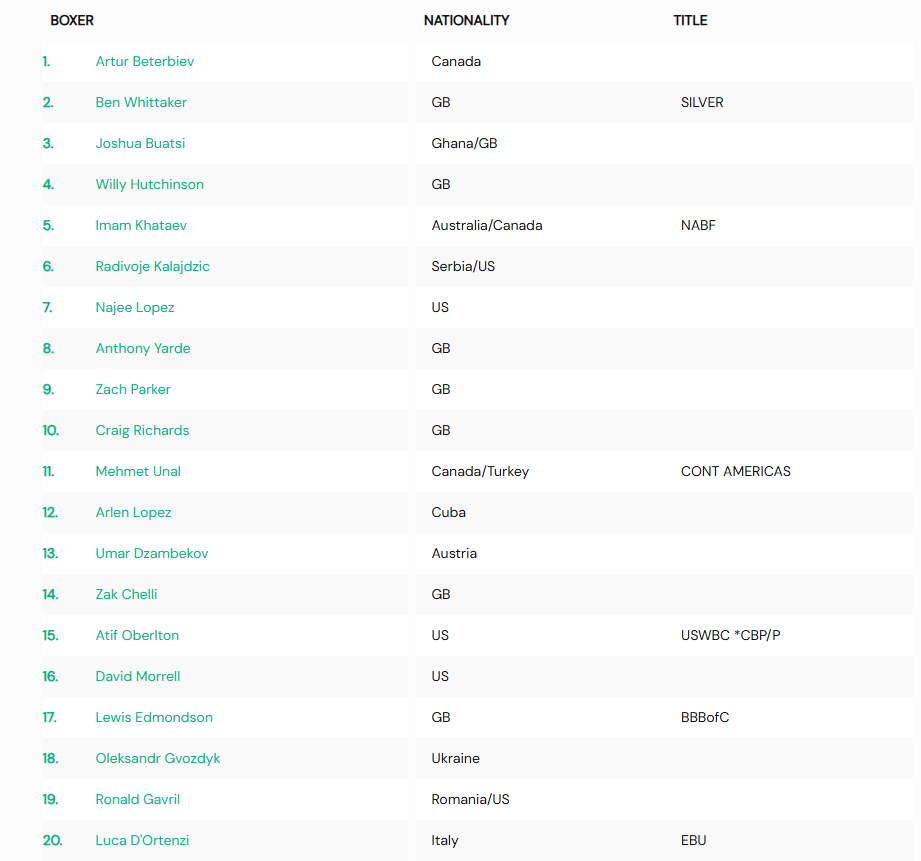Click the Ronald Gavril name link
Screen dimensions: 921x861
(x=137, y=799)
